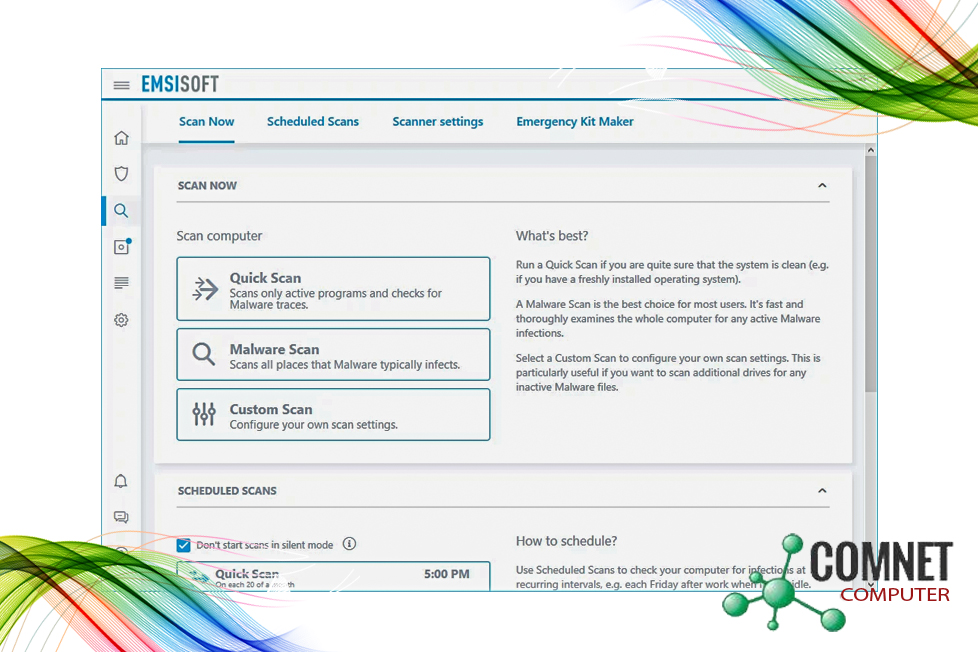
Task: Start a Quick Scan
Action: (x=333, y=289)
